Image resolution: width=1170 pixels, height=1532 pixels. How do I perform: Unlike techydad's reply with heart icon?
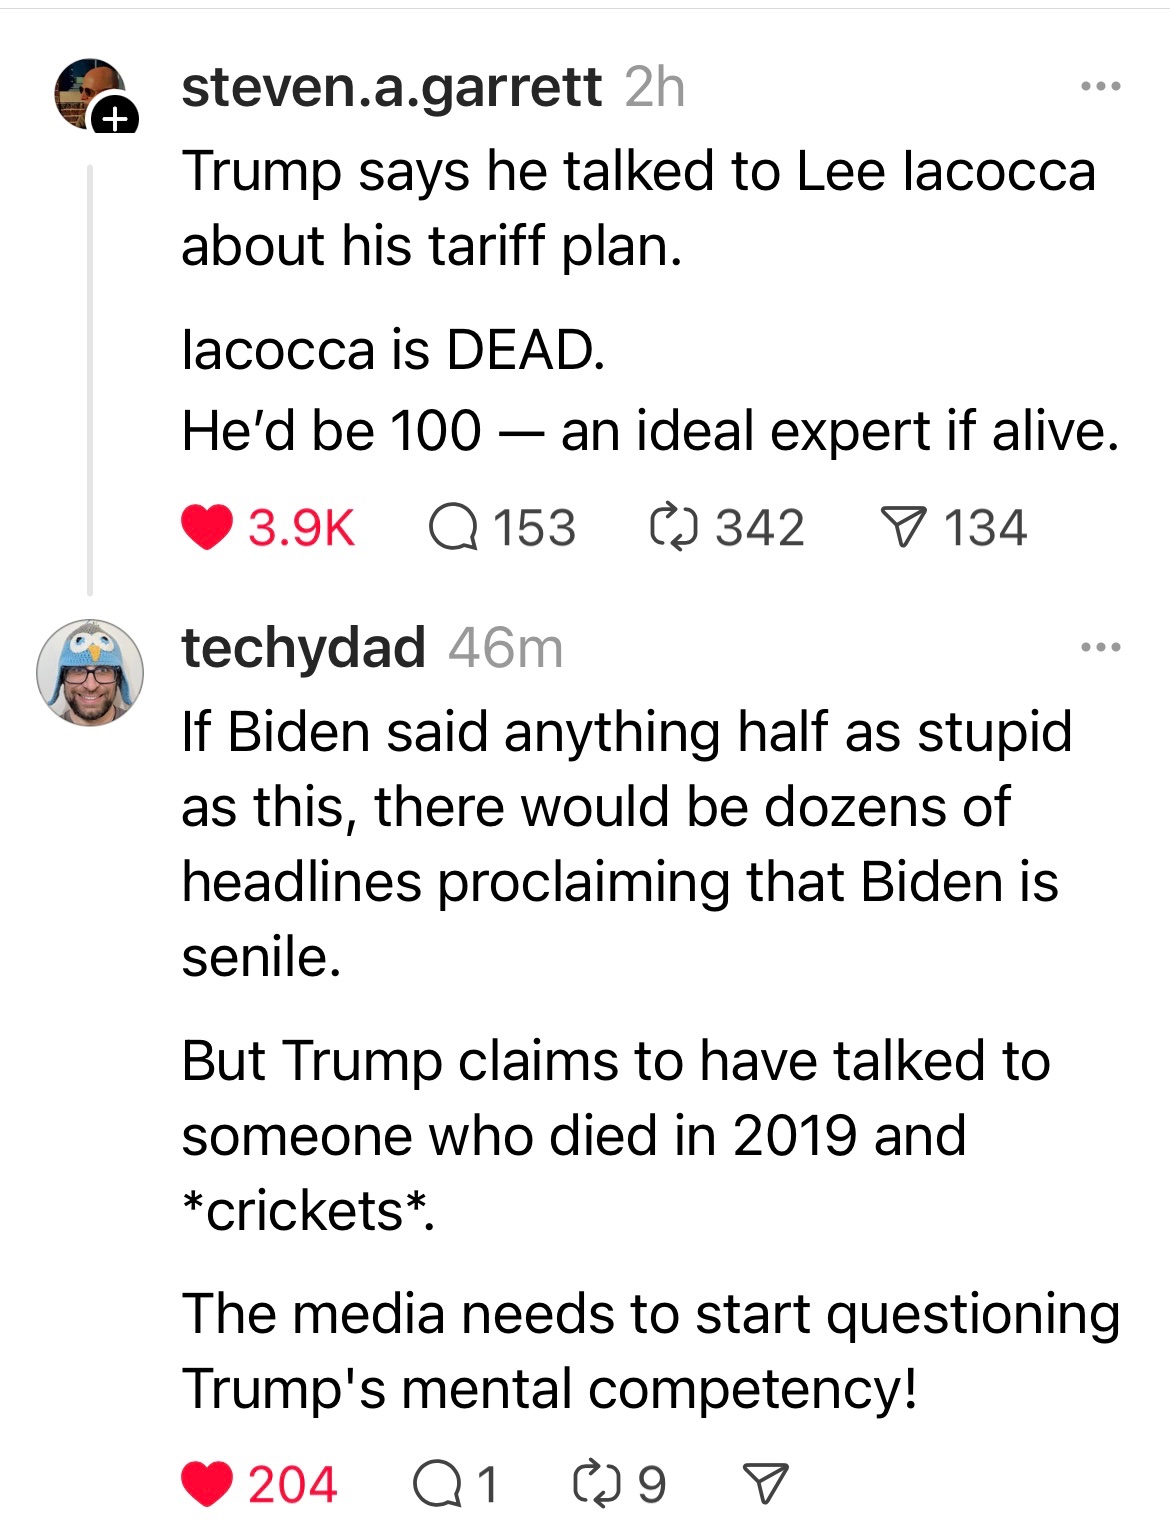207,1484
